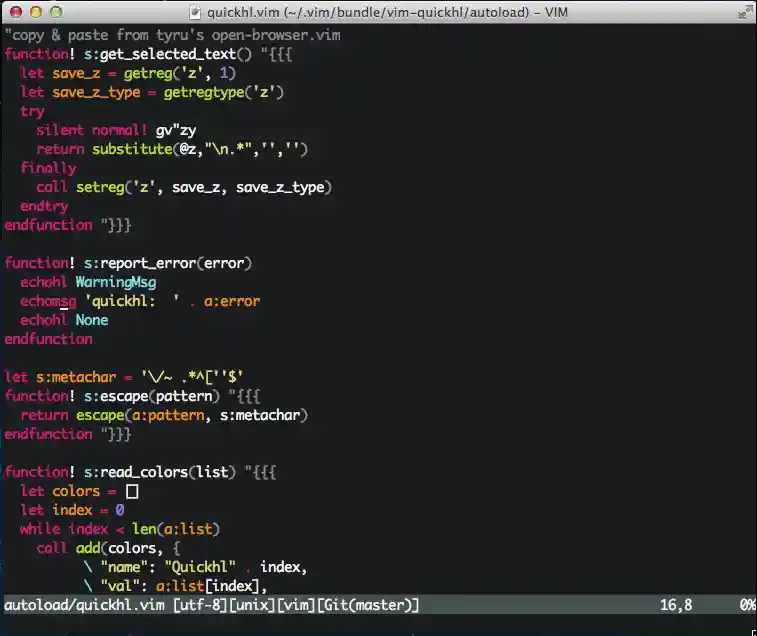The height and width of the screenshot is (636, 757).
Task: Click the getreg('z', 1) call
Action: [x=180, y=73]
